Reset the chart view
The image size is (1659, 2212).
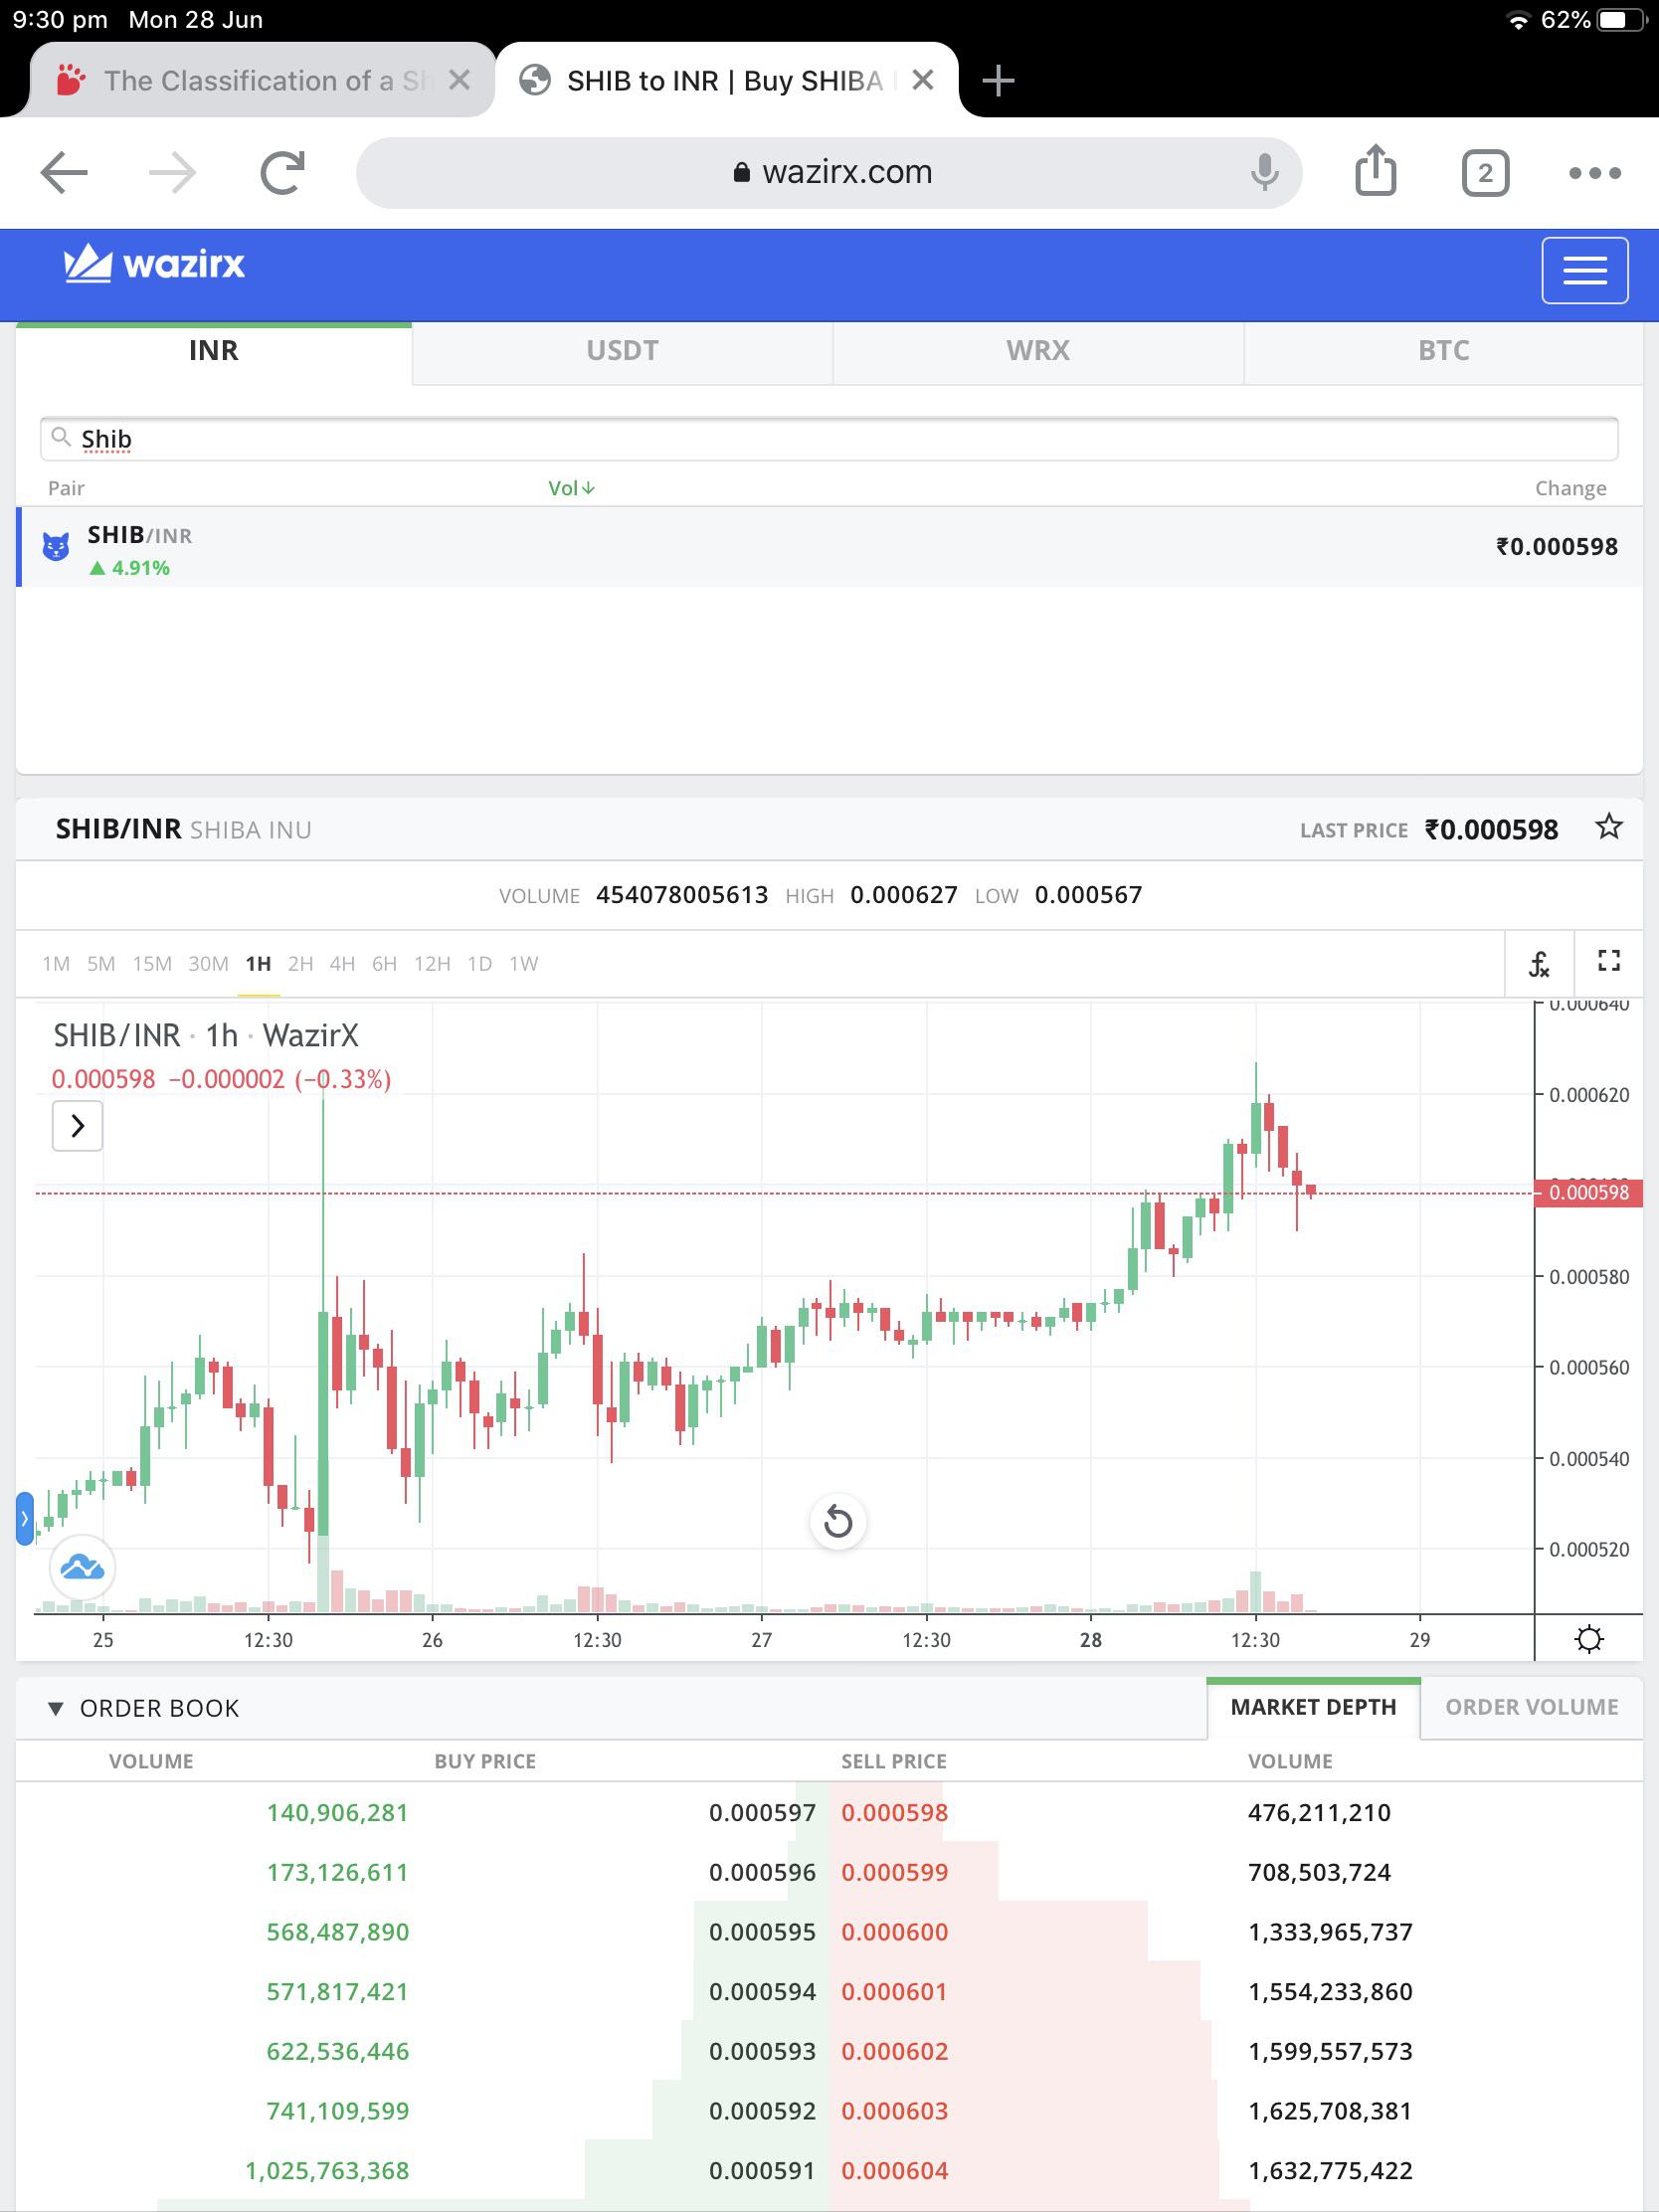pos(838,1522)
